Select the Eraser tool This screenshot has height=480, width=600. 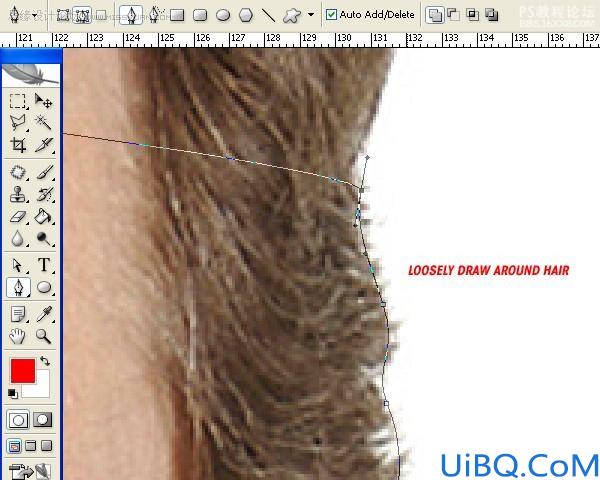18,217
